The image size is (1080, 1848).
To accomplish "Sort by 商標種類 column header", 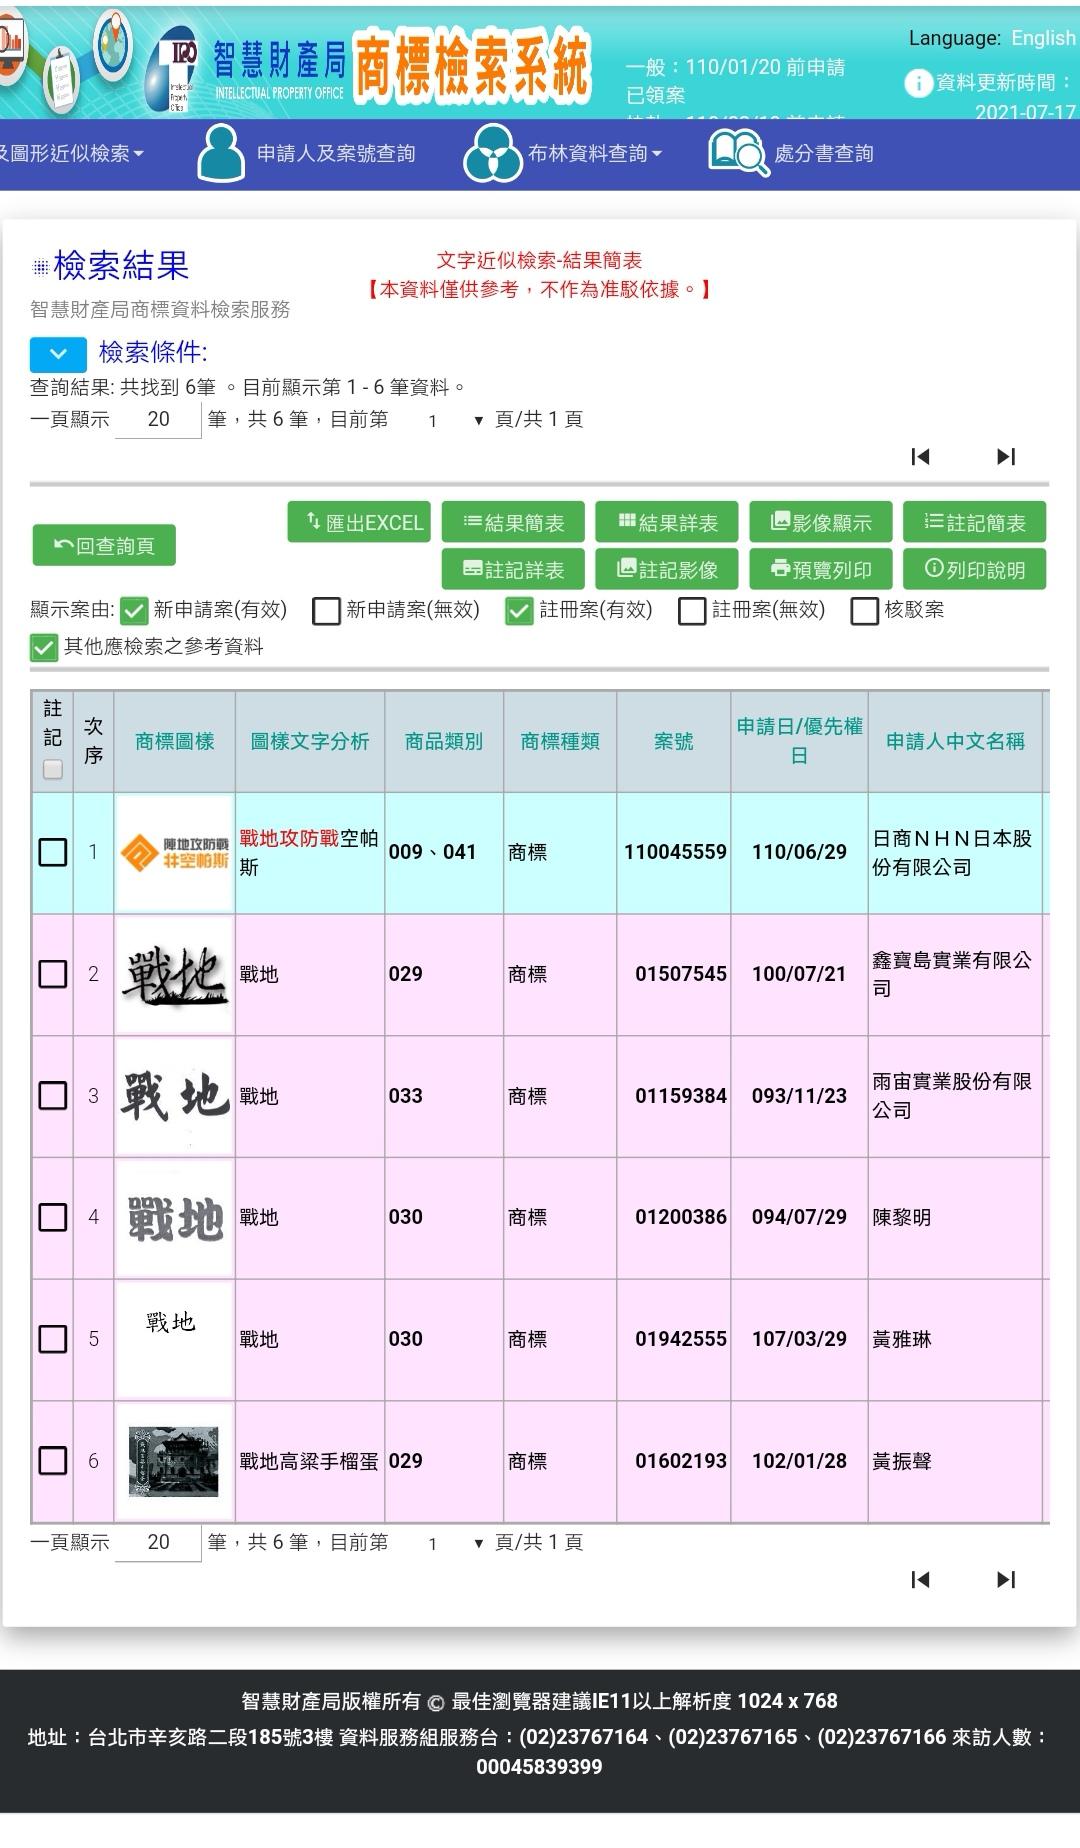I will [560, 741].
